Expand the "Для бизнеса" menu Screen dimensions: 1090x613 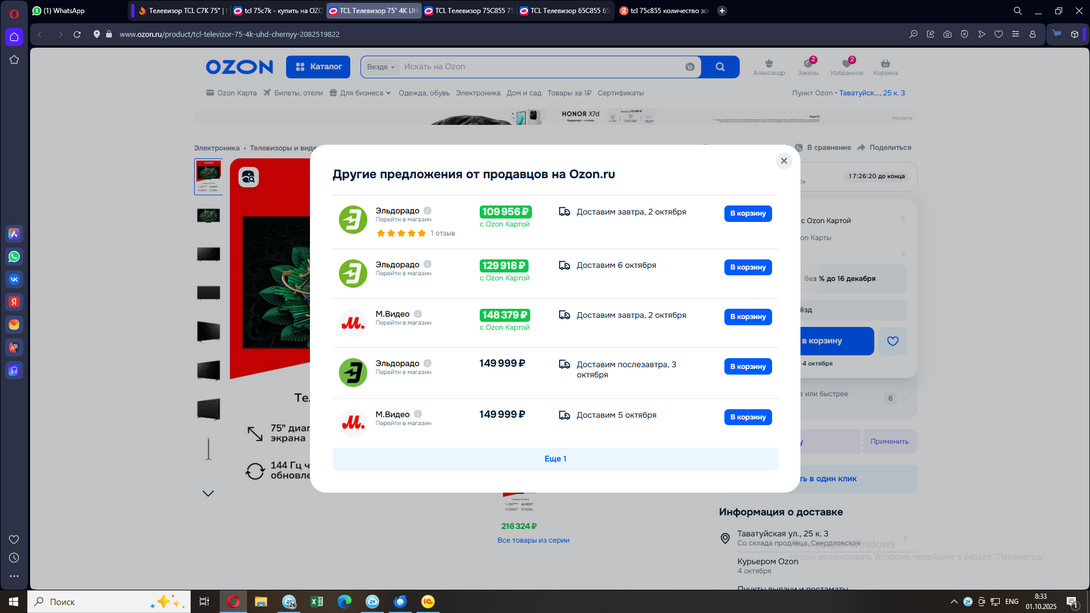click(x=361, y=93)
